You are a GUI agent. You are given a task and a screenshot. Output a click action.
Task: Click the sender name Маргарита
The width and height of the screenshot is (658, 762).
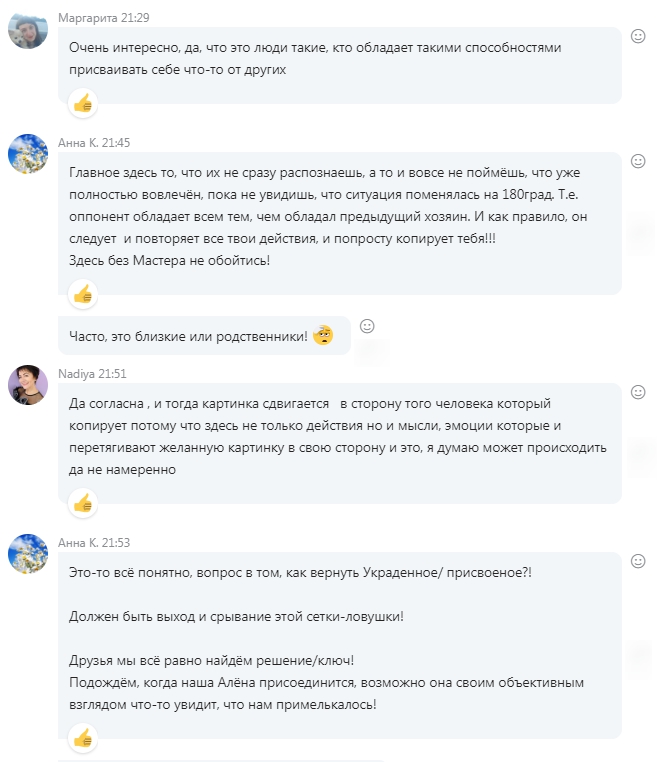click(86, 18)
